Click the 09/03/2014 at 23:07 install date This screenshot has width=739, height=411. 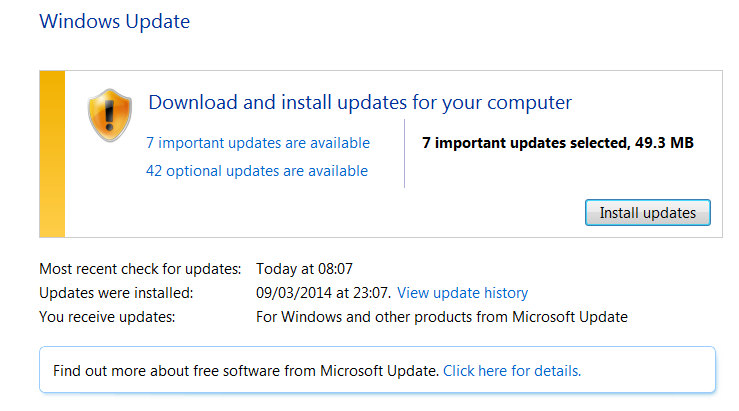323,293
